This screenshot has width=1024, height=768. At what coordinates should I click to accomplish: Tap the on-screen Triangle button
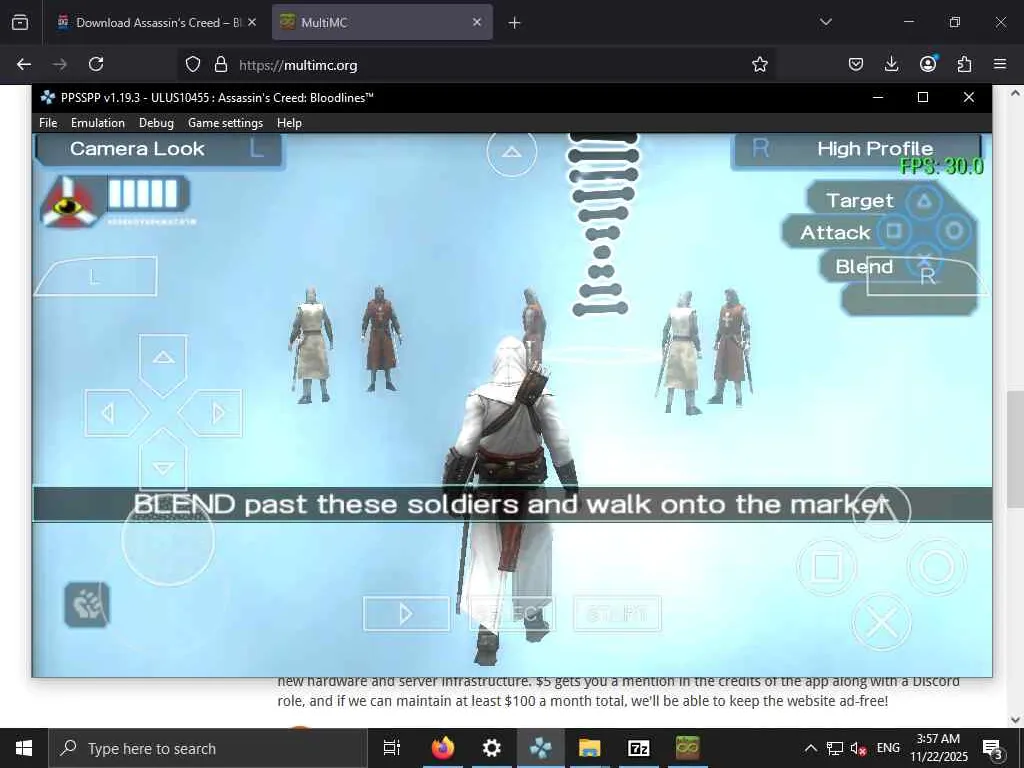(882, 511)
